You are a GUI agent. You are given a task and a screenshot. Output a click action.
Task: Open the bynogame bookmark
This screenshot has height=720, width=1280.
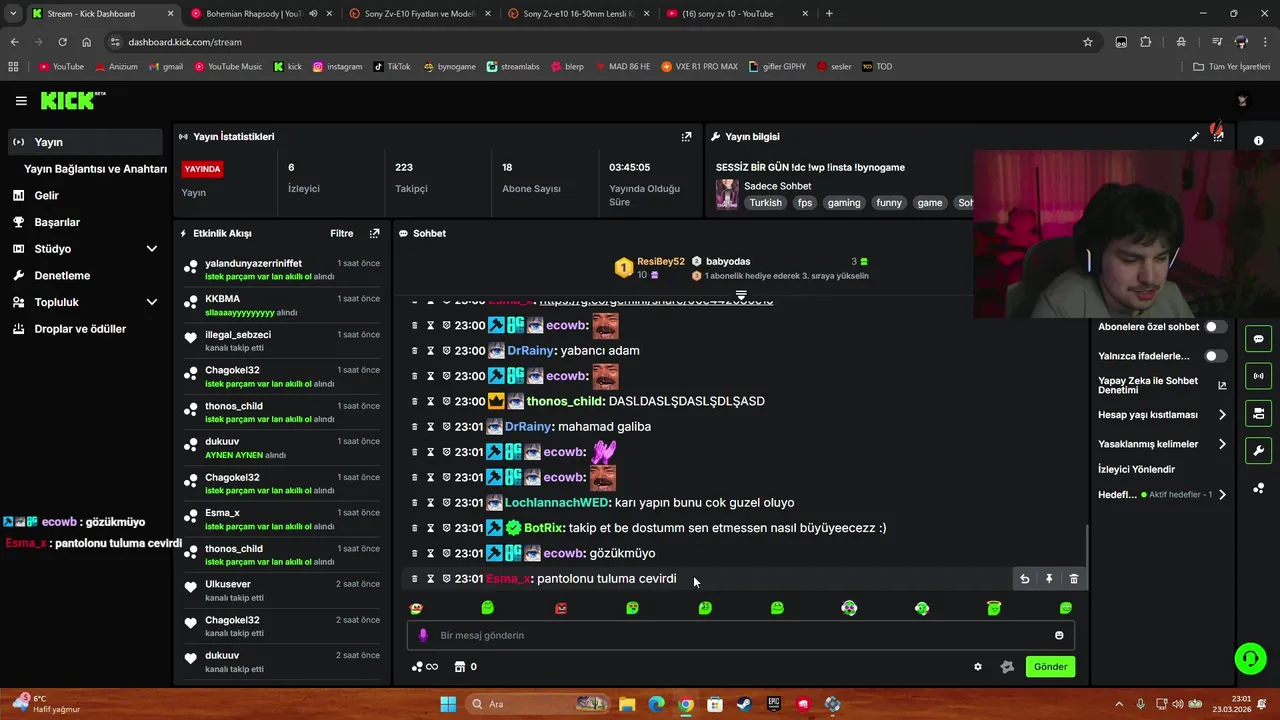[x=449, y=67]
